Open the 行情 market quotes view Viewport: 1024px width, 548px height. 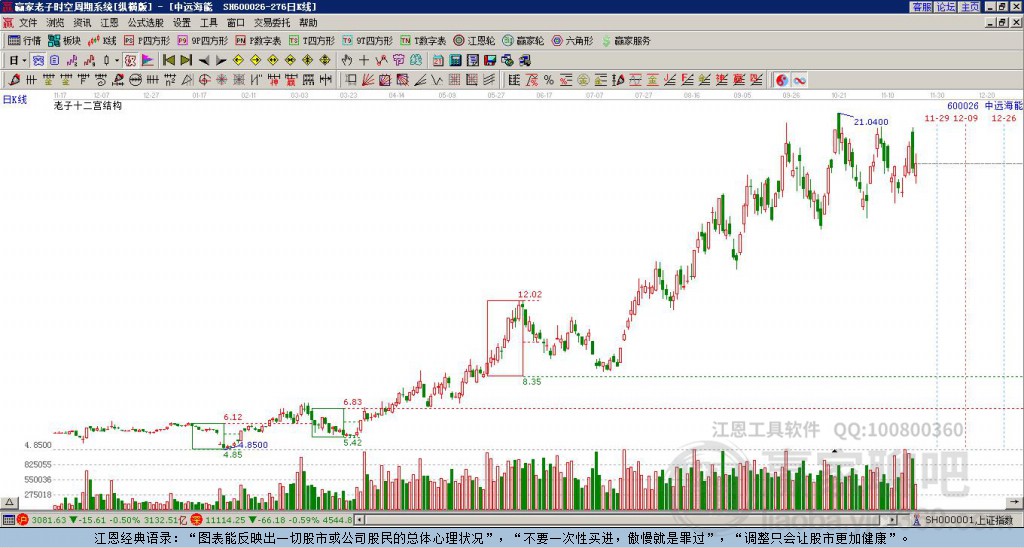click(x=25, y=40)
